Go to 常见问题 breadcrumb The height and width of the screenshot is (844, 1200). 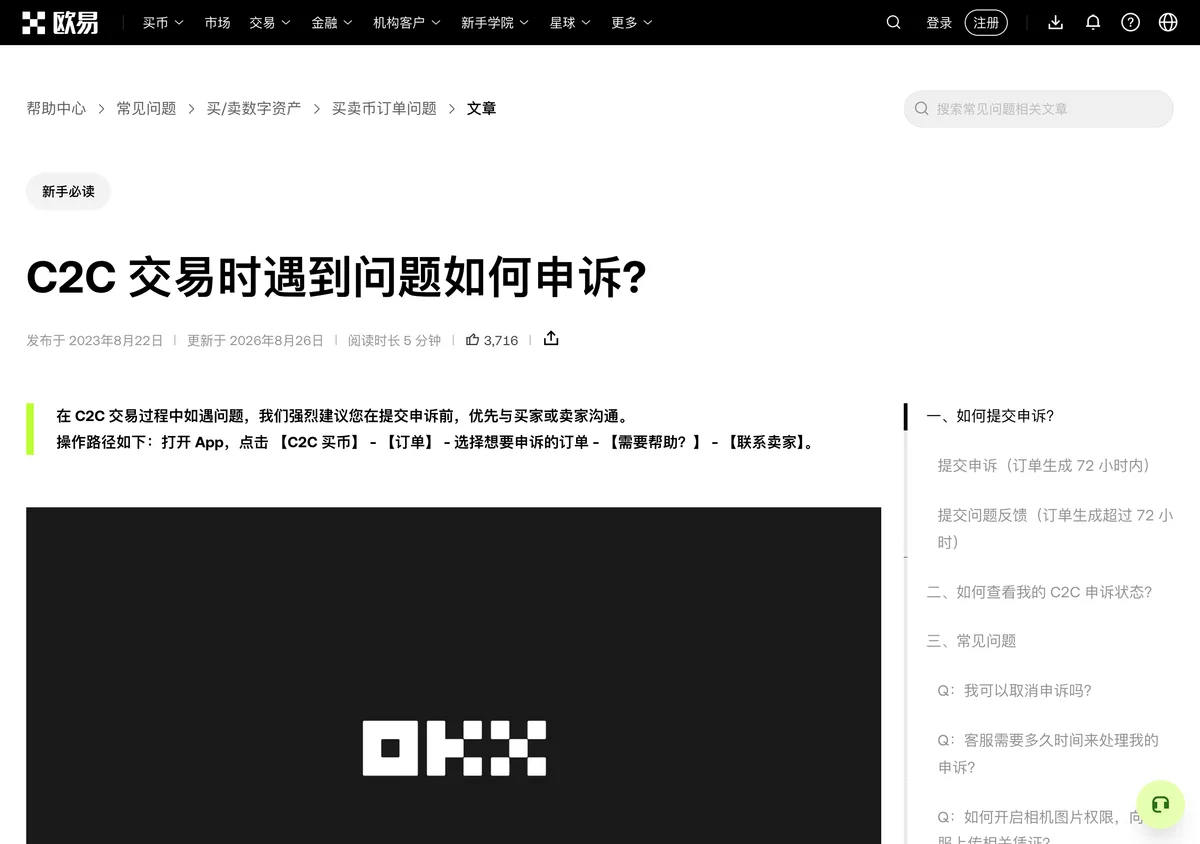pos(146,108)
